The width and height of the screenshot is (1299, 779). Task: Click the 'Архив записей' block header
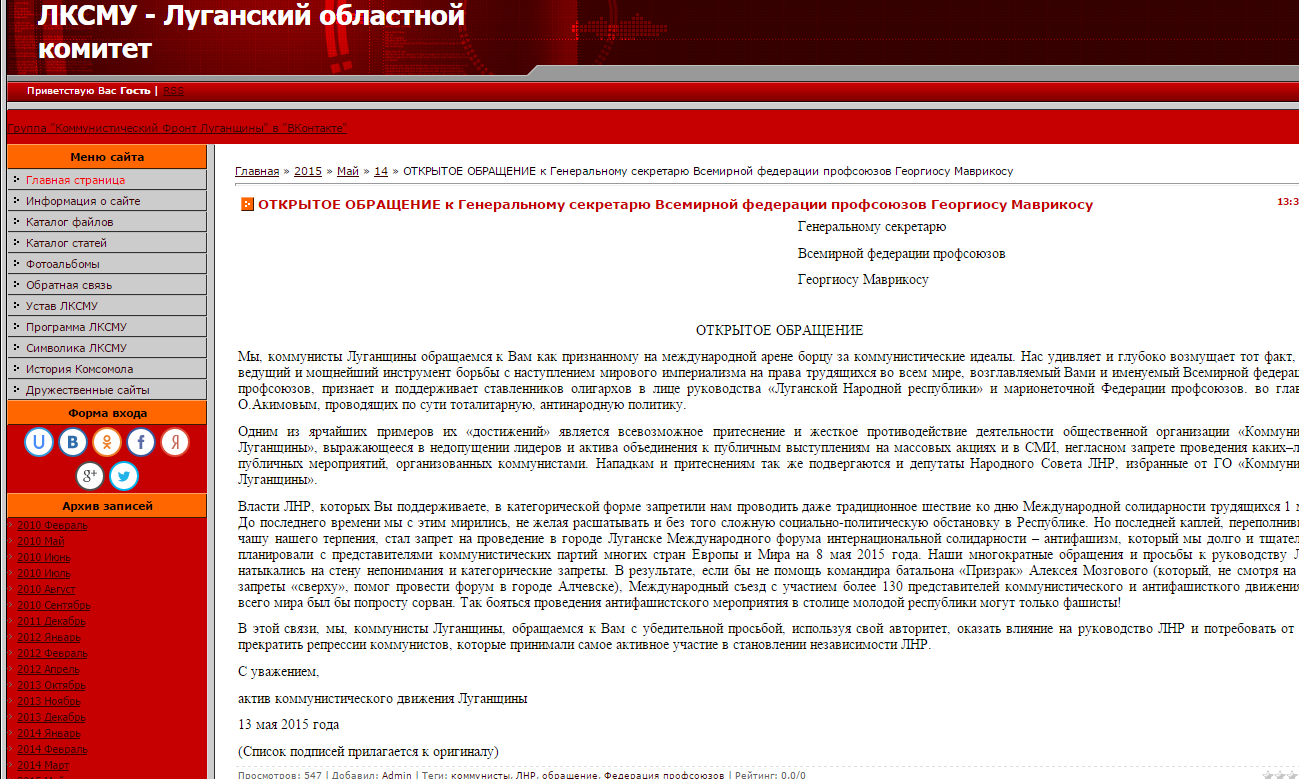pos(107,506)
